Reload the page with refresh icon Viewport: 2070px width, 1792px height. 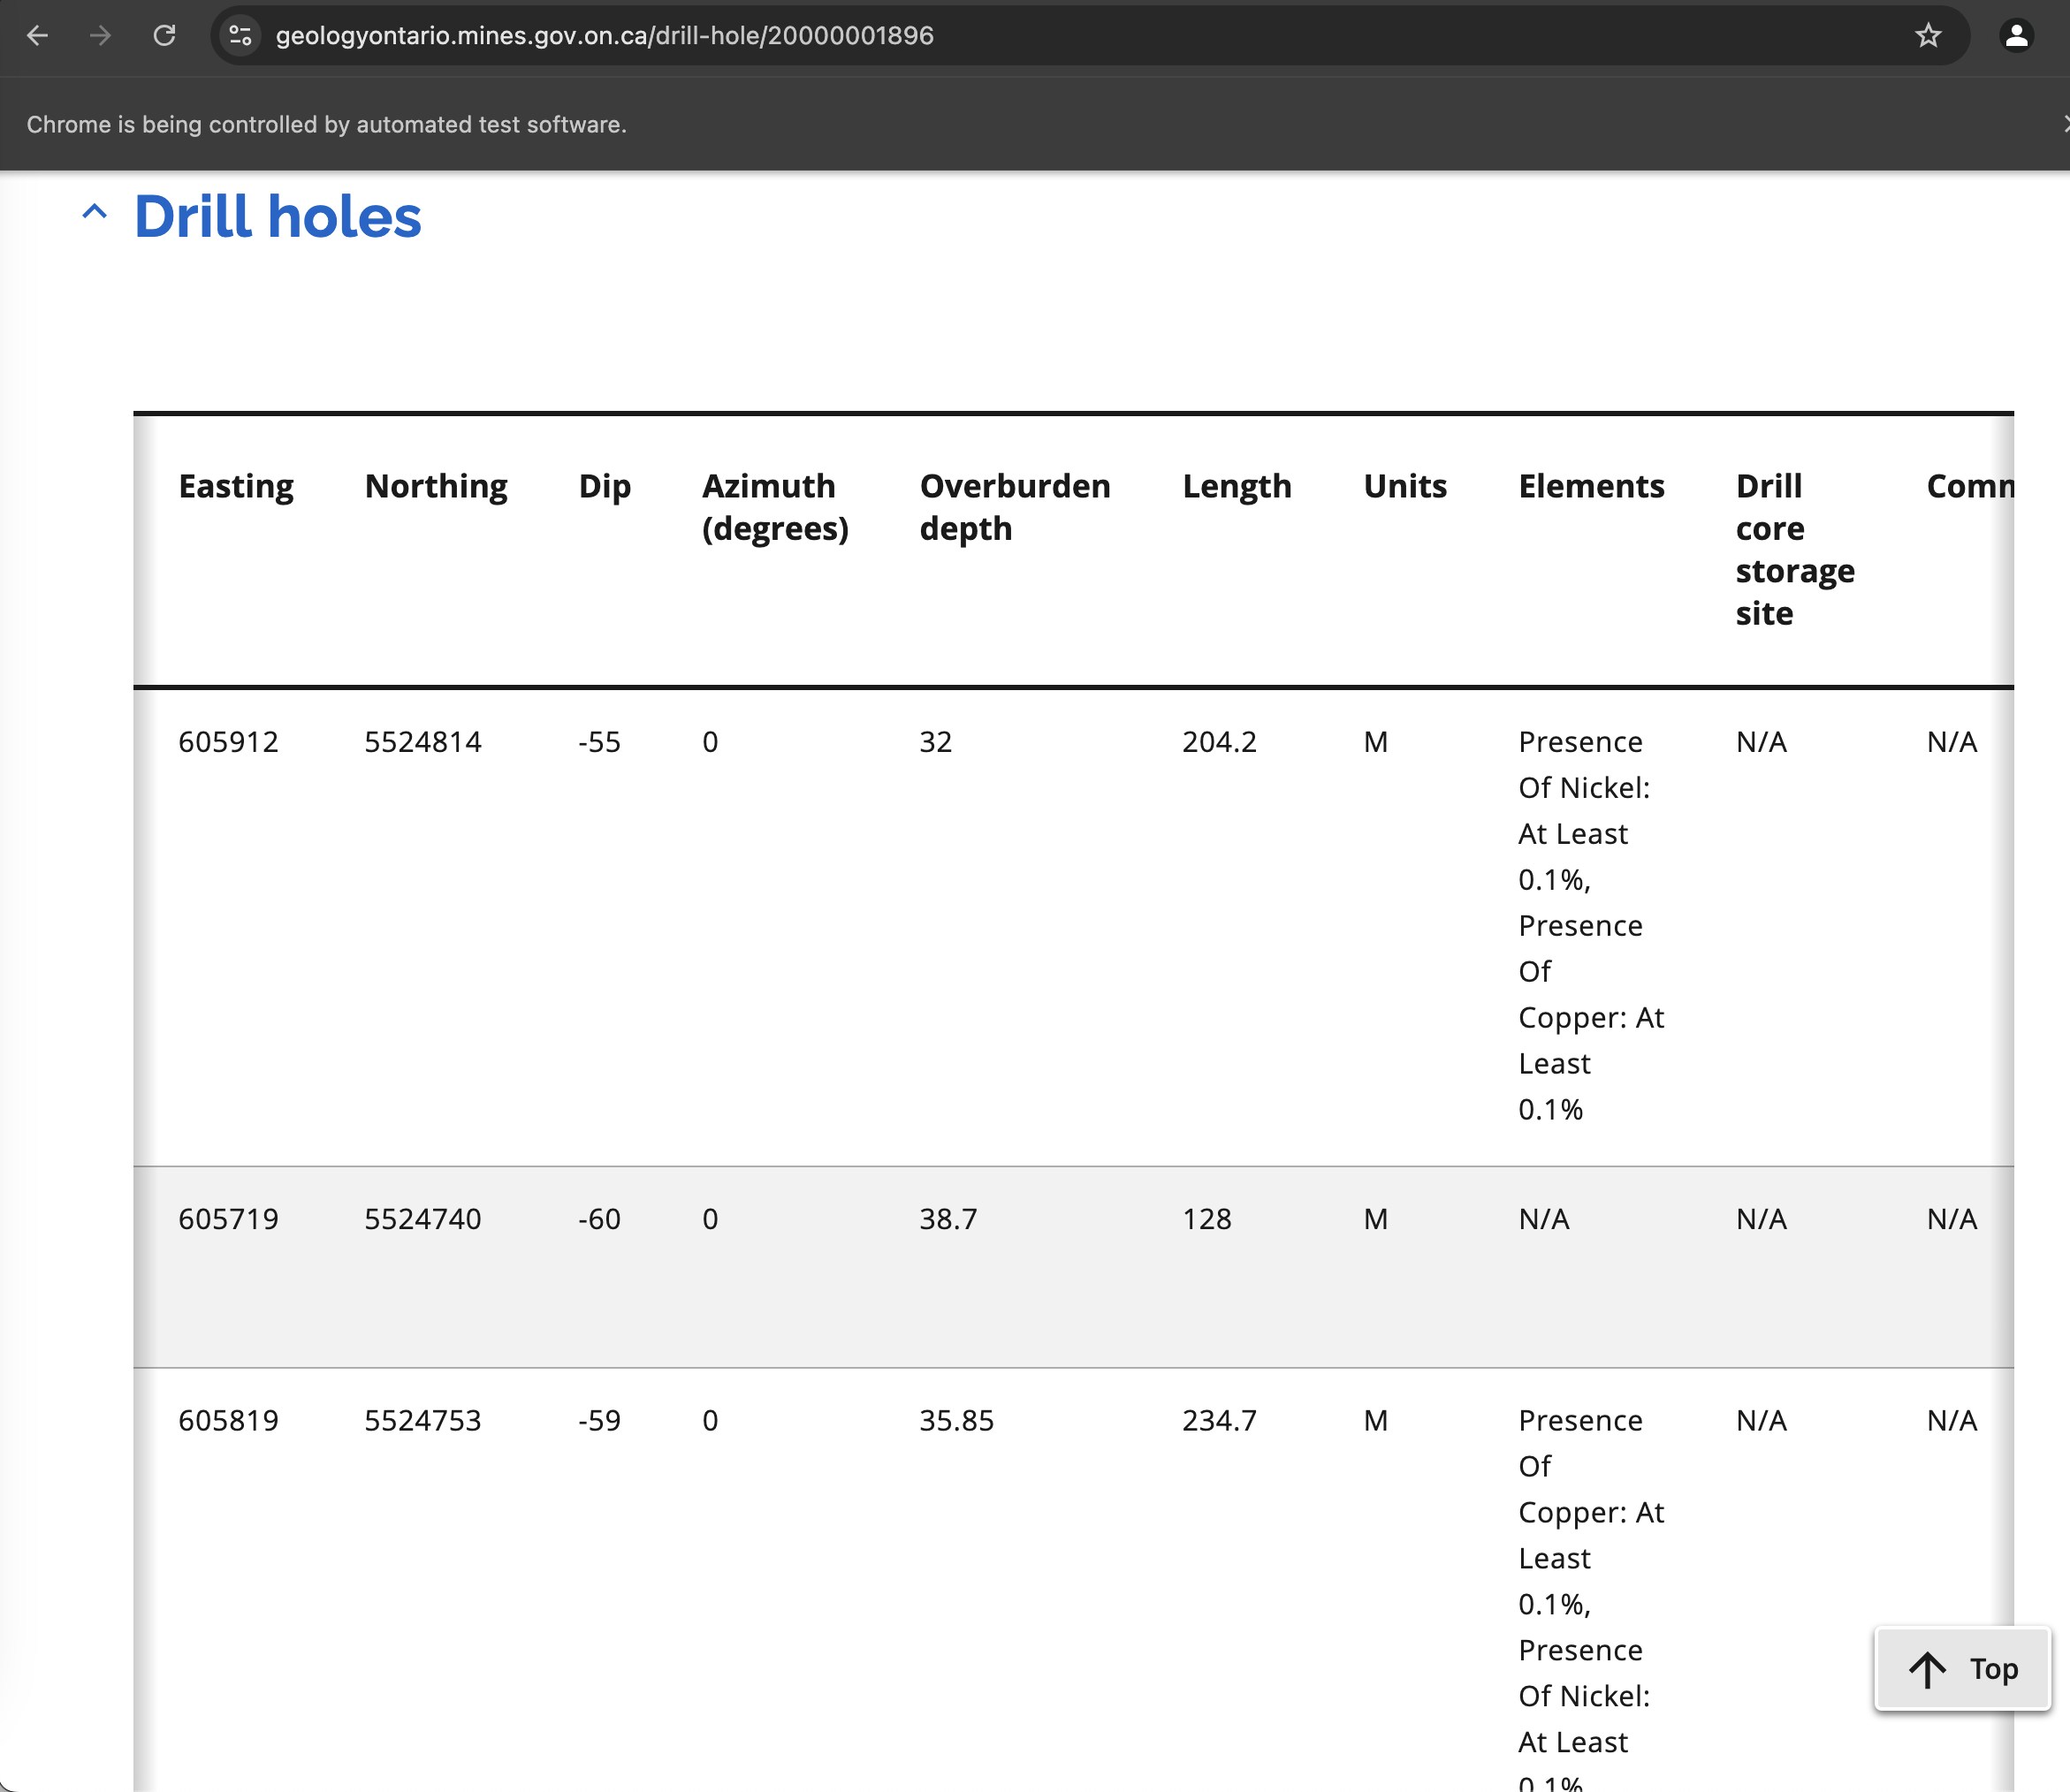(165, 36)
